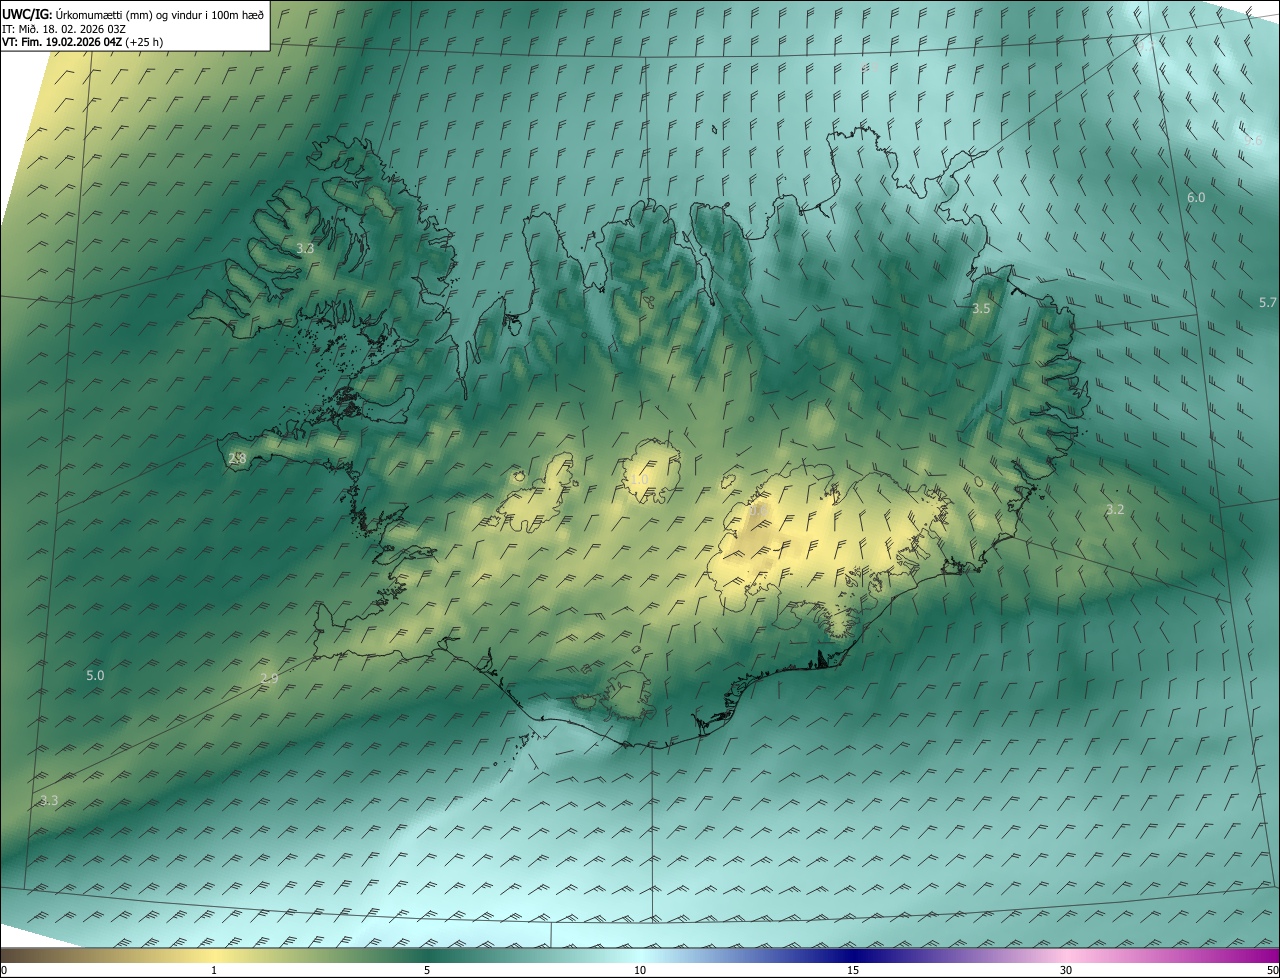Click the map title 'Úrkomumætti (mm) og vindur í 100m hæð'
Viewport: 1280px width, 978px height.
[159, 14]
